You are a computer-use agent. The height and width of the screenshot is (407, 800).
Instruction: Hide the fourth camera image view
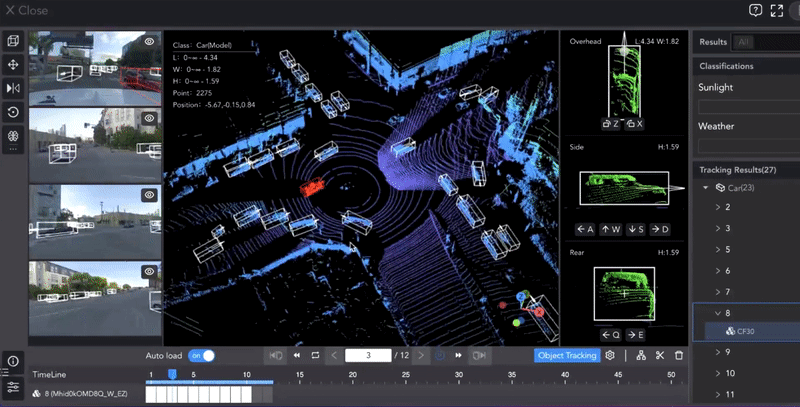tap(149, 271)
